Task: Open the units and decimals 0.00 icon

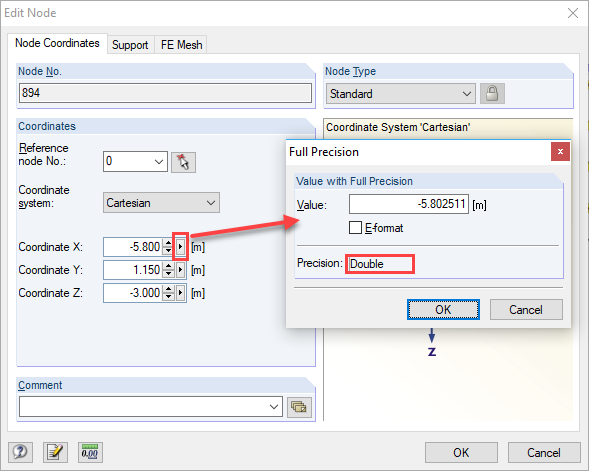Action: coord(90,452)
